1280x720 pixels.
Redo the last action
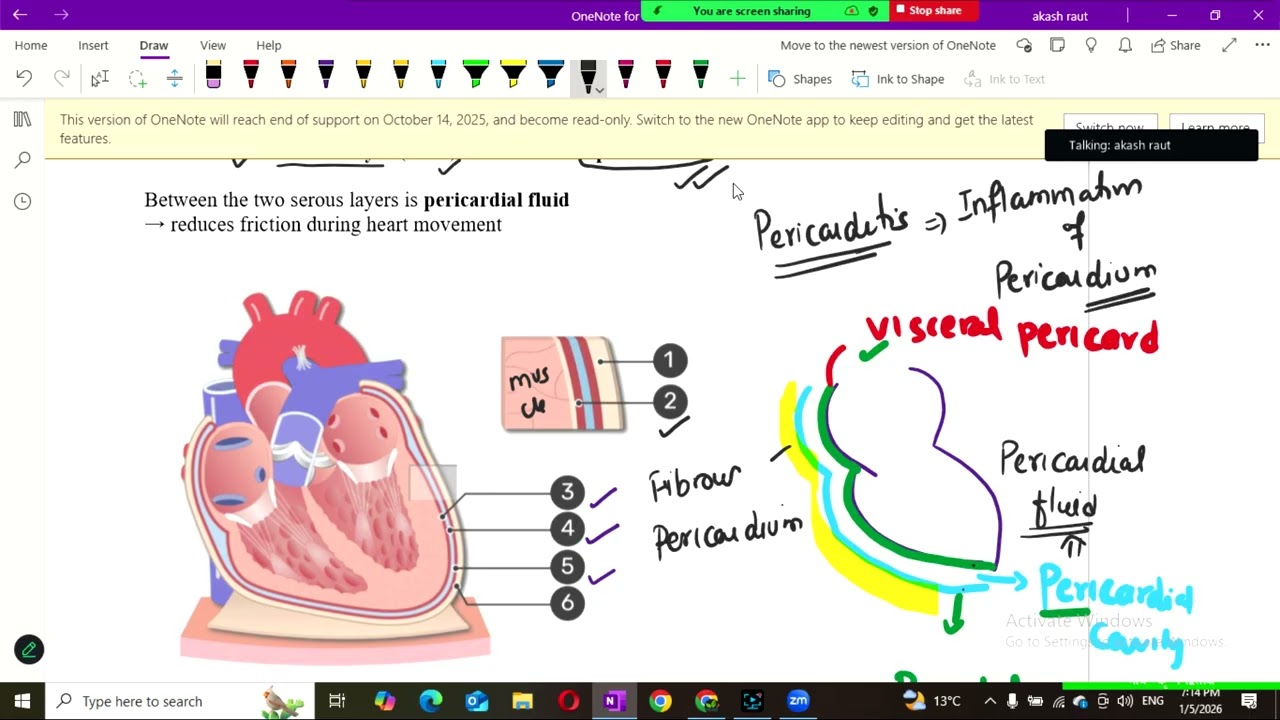coord(62,78)
